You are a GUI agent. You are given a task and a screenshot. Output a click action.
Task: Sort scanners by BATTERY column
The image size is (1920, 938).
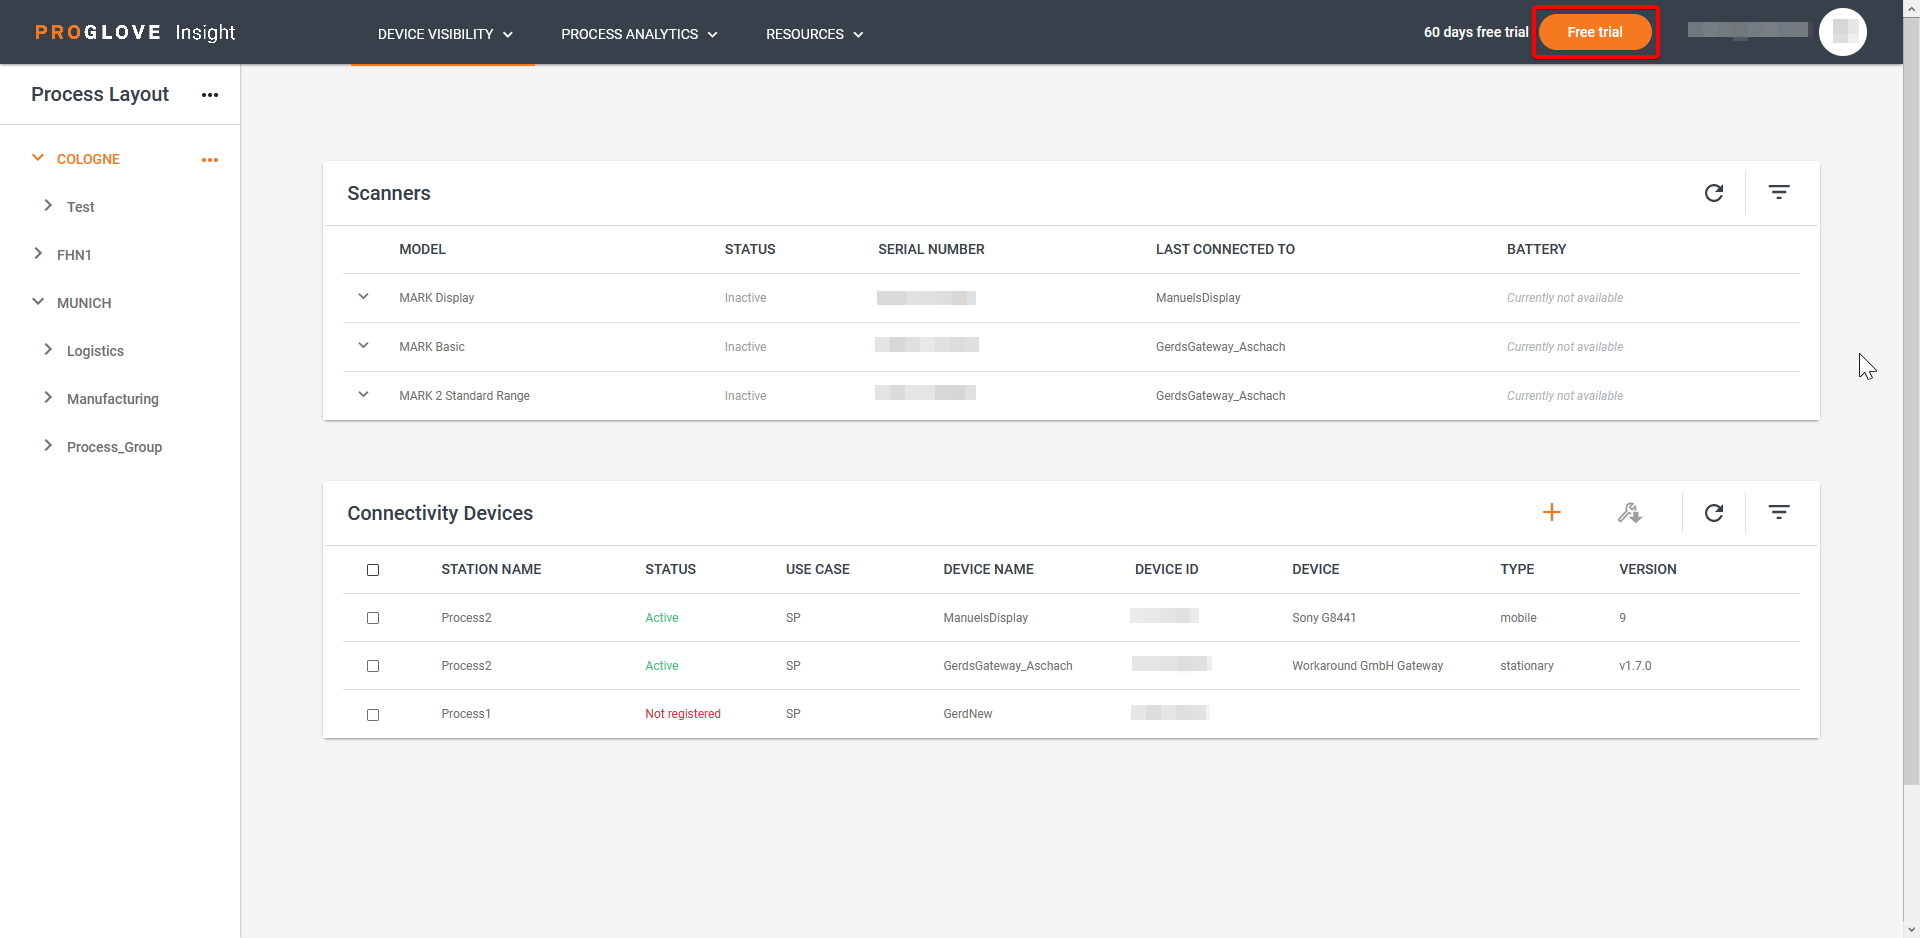(x=1536, y=249)
